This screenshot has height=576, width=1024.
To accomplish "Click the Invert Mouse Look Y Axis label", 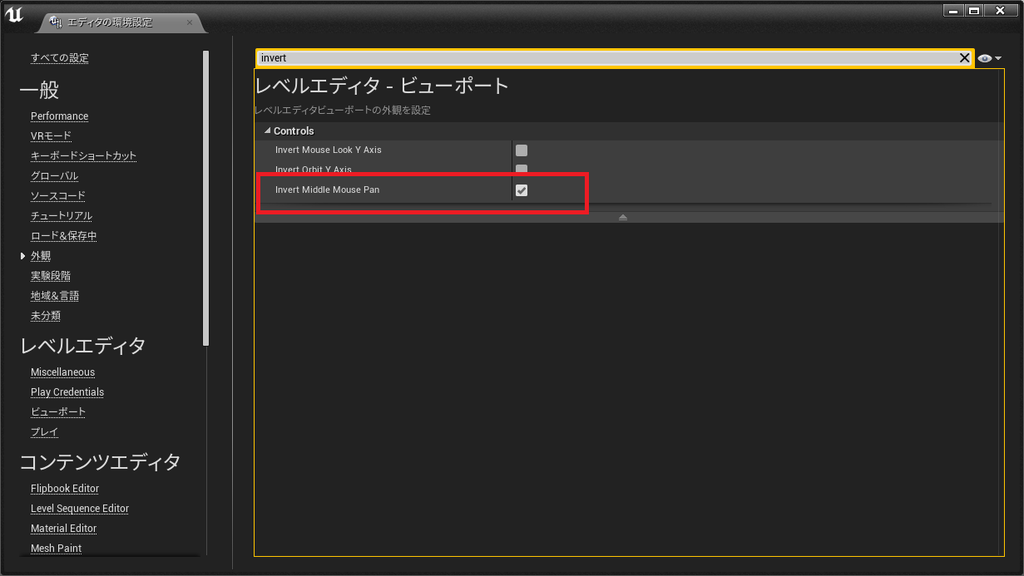I will pos(328,150).
